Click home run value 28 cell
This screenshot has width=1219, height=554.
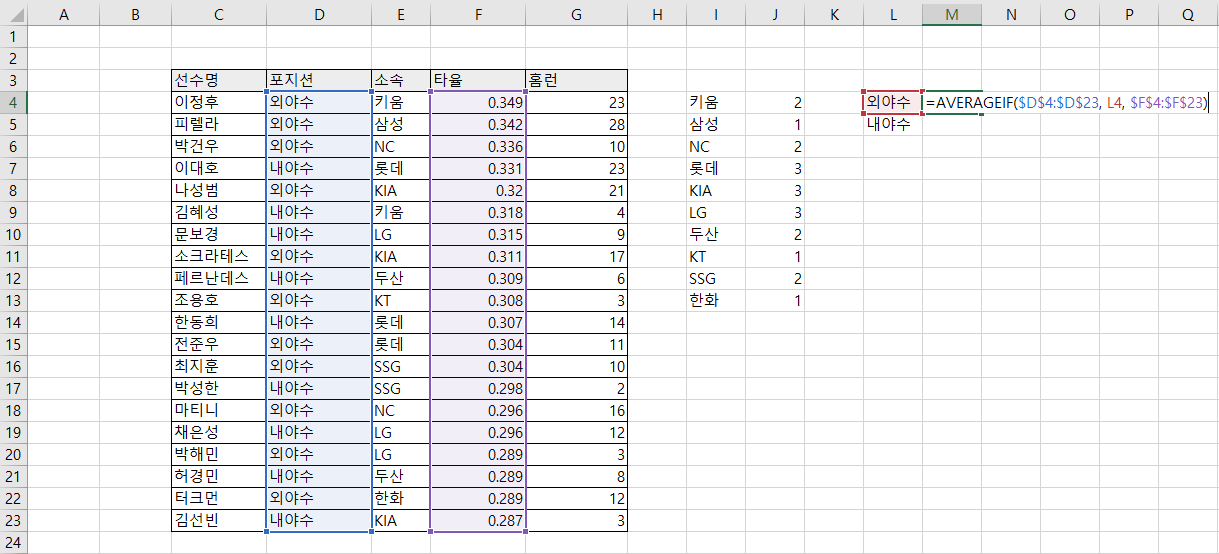(x=576, y=124)
